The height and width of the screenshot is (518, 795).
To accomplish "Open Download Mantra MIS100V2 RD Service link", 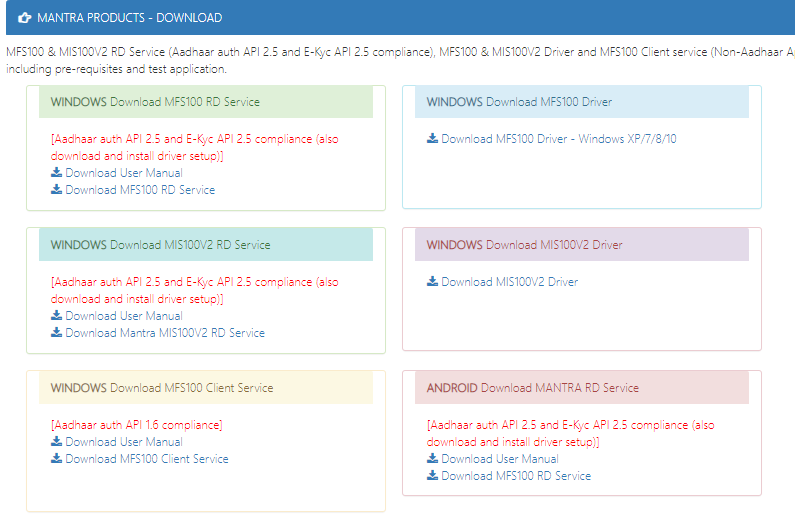I will pos(165,332).
